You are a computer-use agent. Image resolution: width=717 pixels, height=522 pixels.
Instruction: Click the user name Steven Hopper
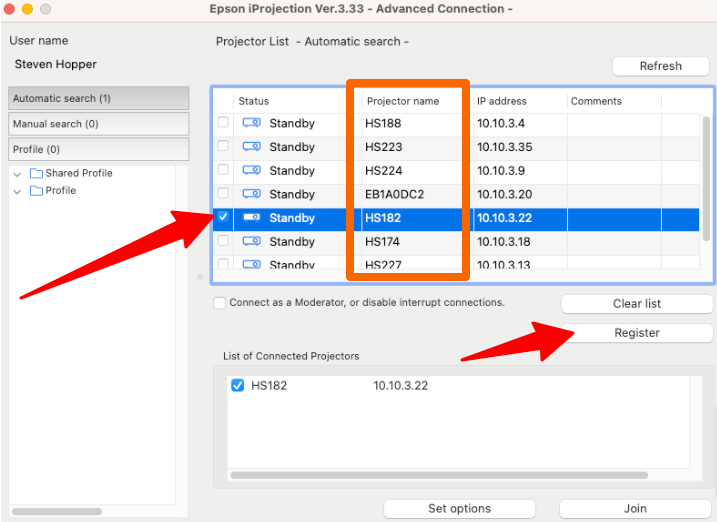coord(55,64)
